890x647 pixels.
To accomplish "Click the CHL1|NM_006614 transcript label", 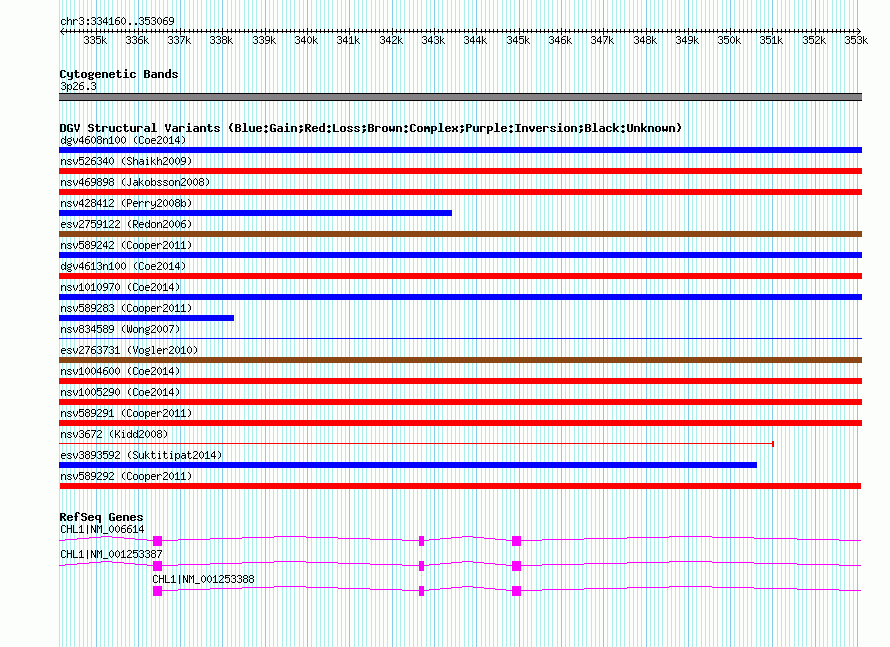I will [x=102, y=530].
